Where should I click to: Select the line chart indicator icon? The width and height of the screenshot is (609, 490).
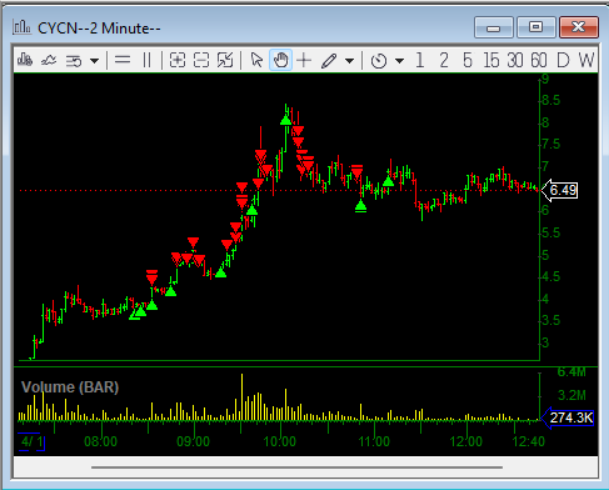pos(49,60)
